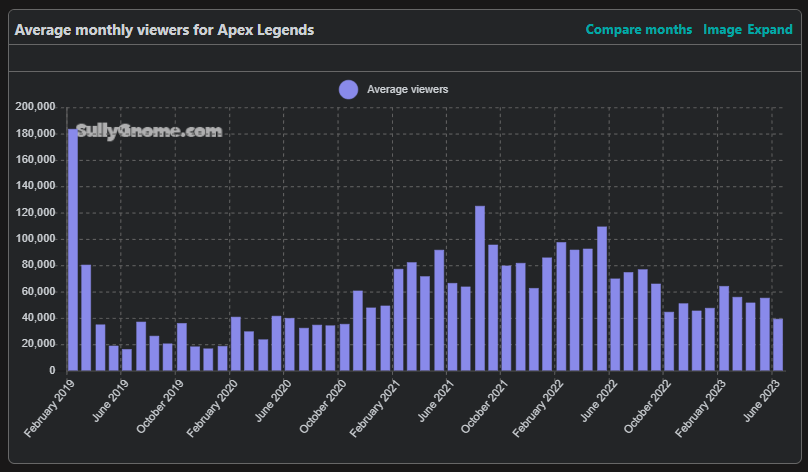Image resolution: width=808 pixels, height=472 pixels.
Task: Click the October 2022 axis label
Action: [648, 407]
